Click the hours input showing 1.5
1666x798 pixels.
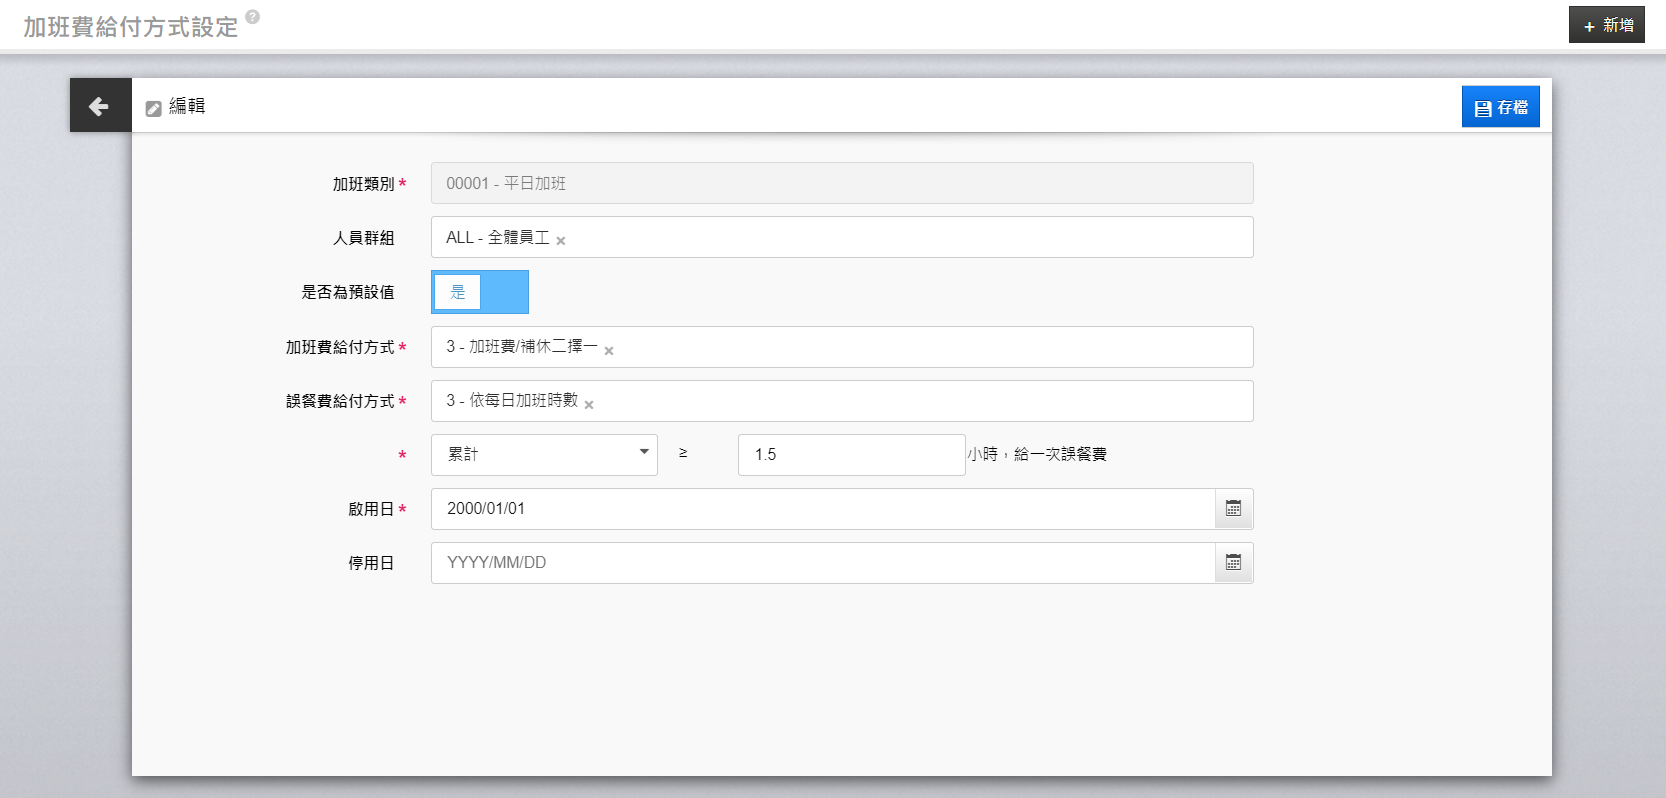(x=850, y=455)
